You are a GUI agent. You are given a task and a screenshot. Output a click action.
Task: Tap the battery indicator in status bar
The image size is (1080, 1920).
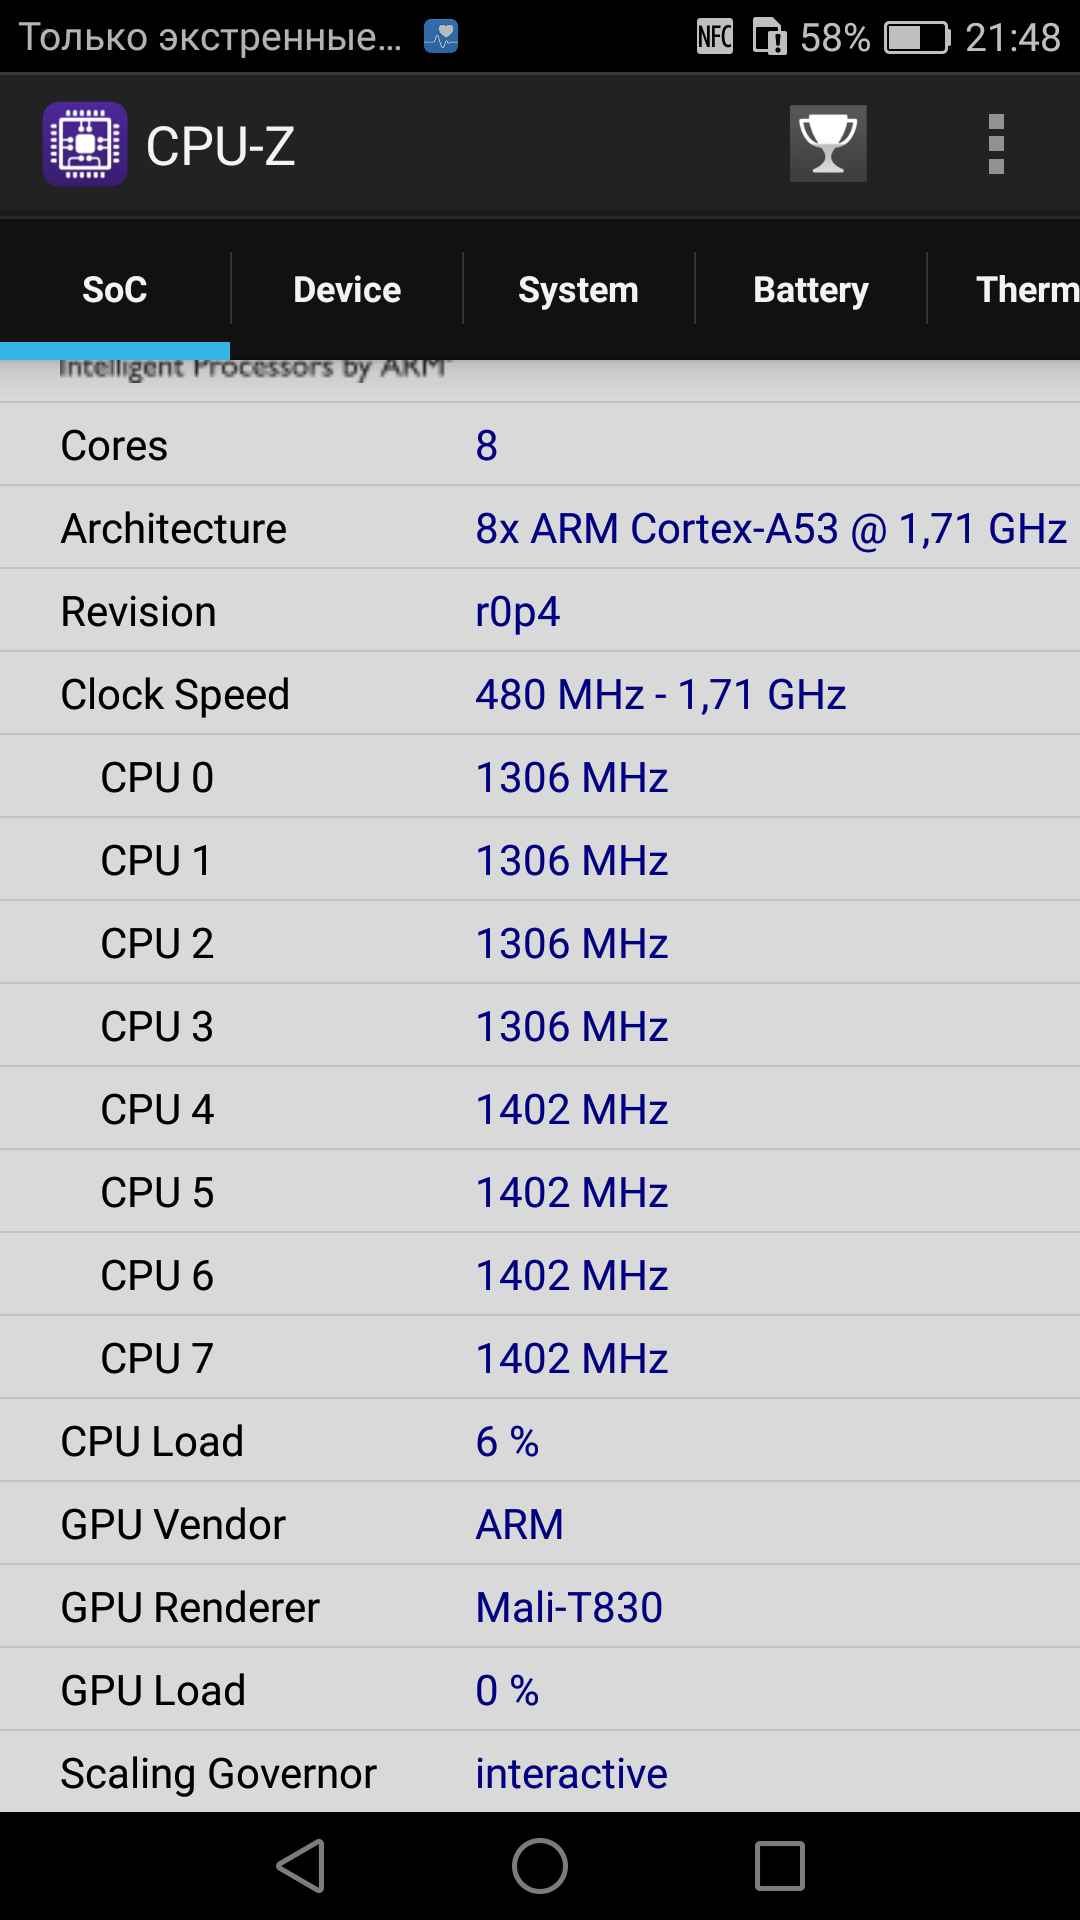[x=916, y=38]
